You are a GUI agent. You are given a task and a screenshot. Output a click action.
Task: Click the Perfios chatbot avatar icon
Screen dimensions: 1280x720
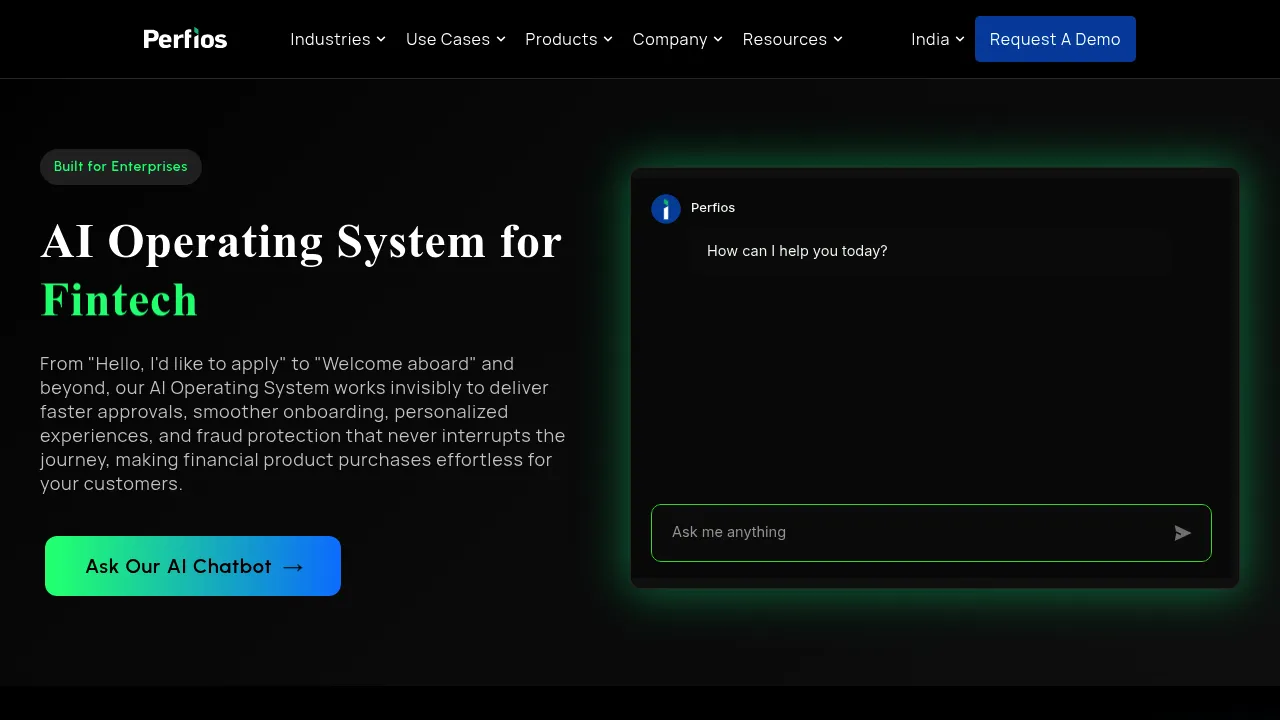pyautogui.click(x=666, y=209)
